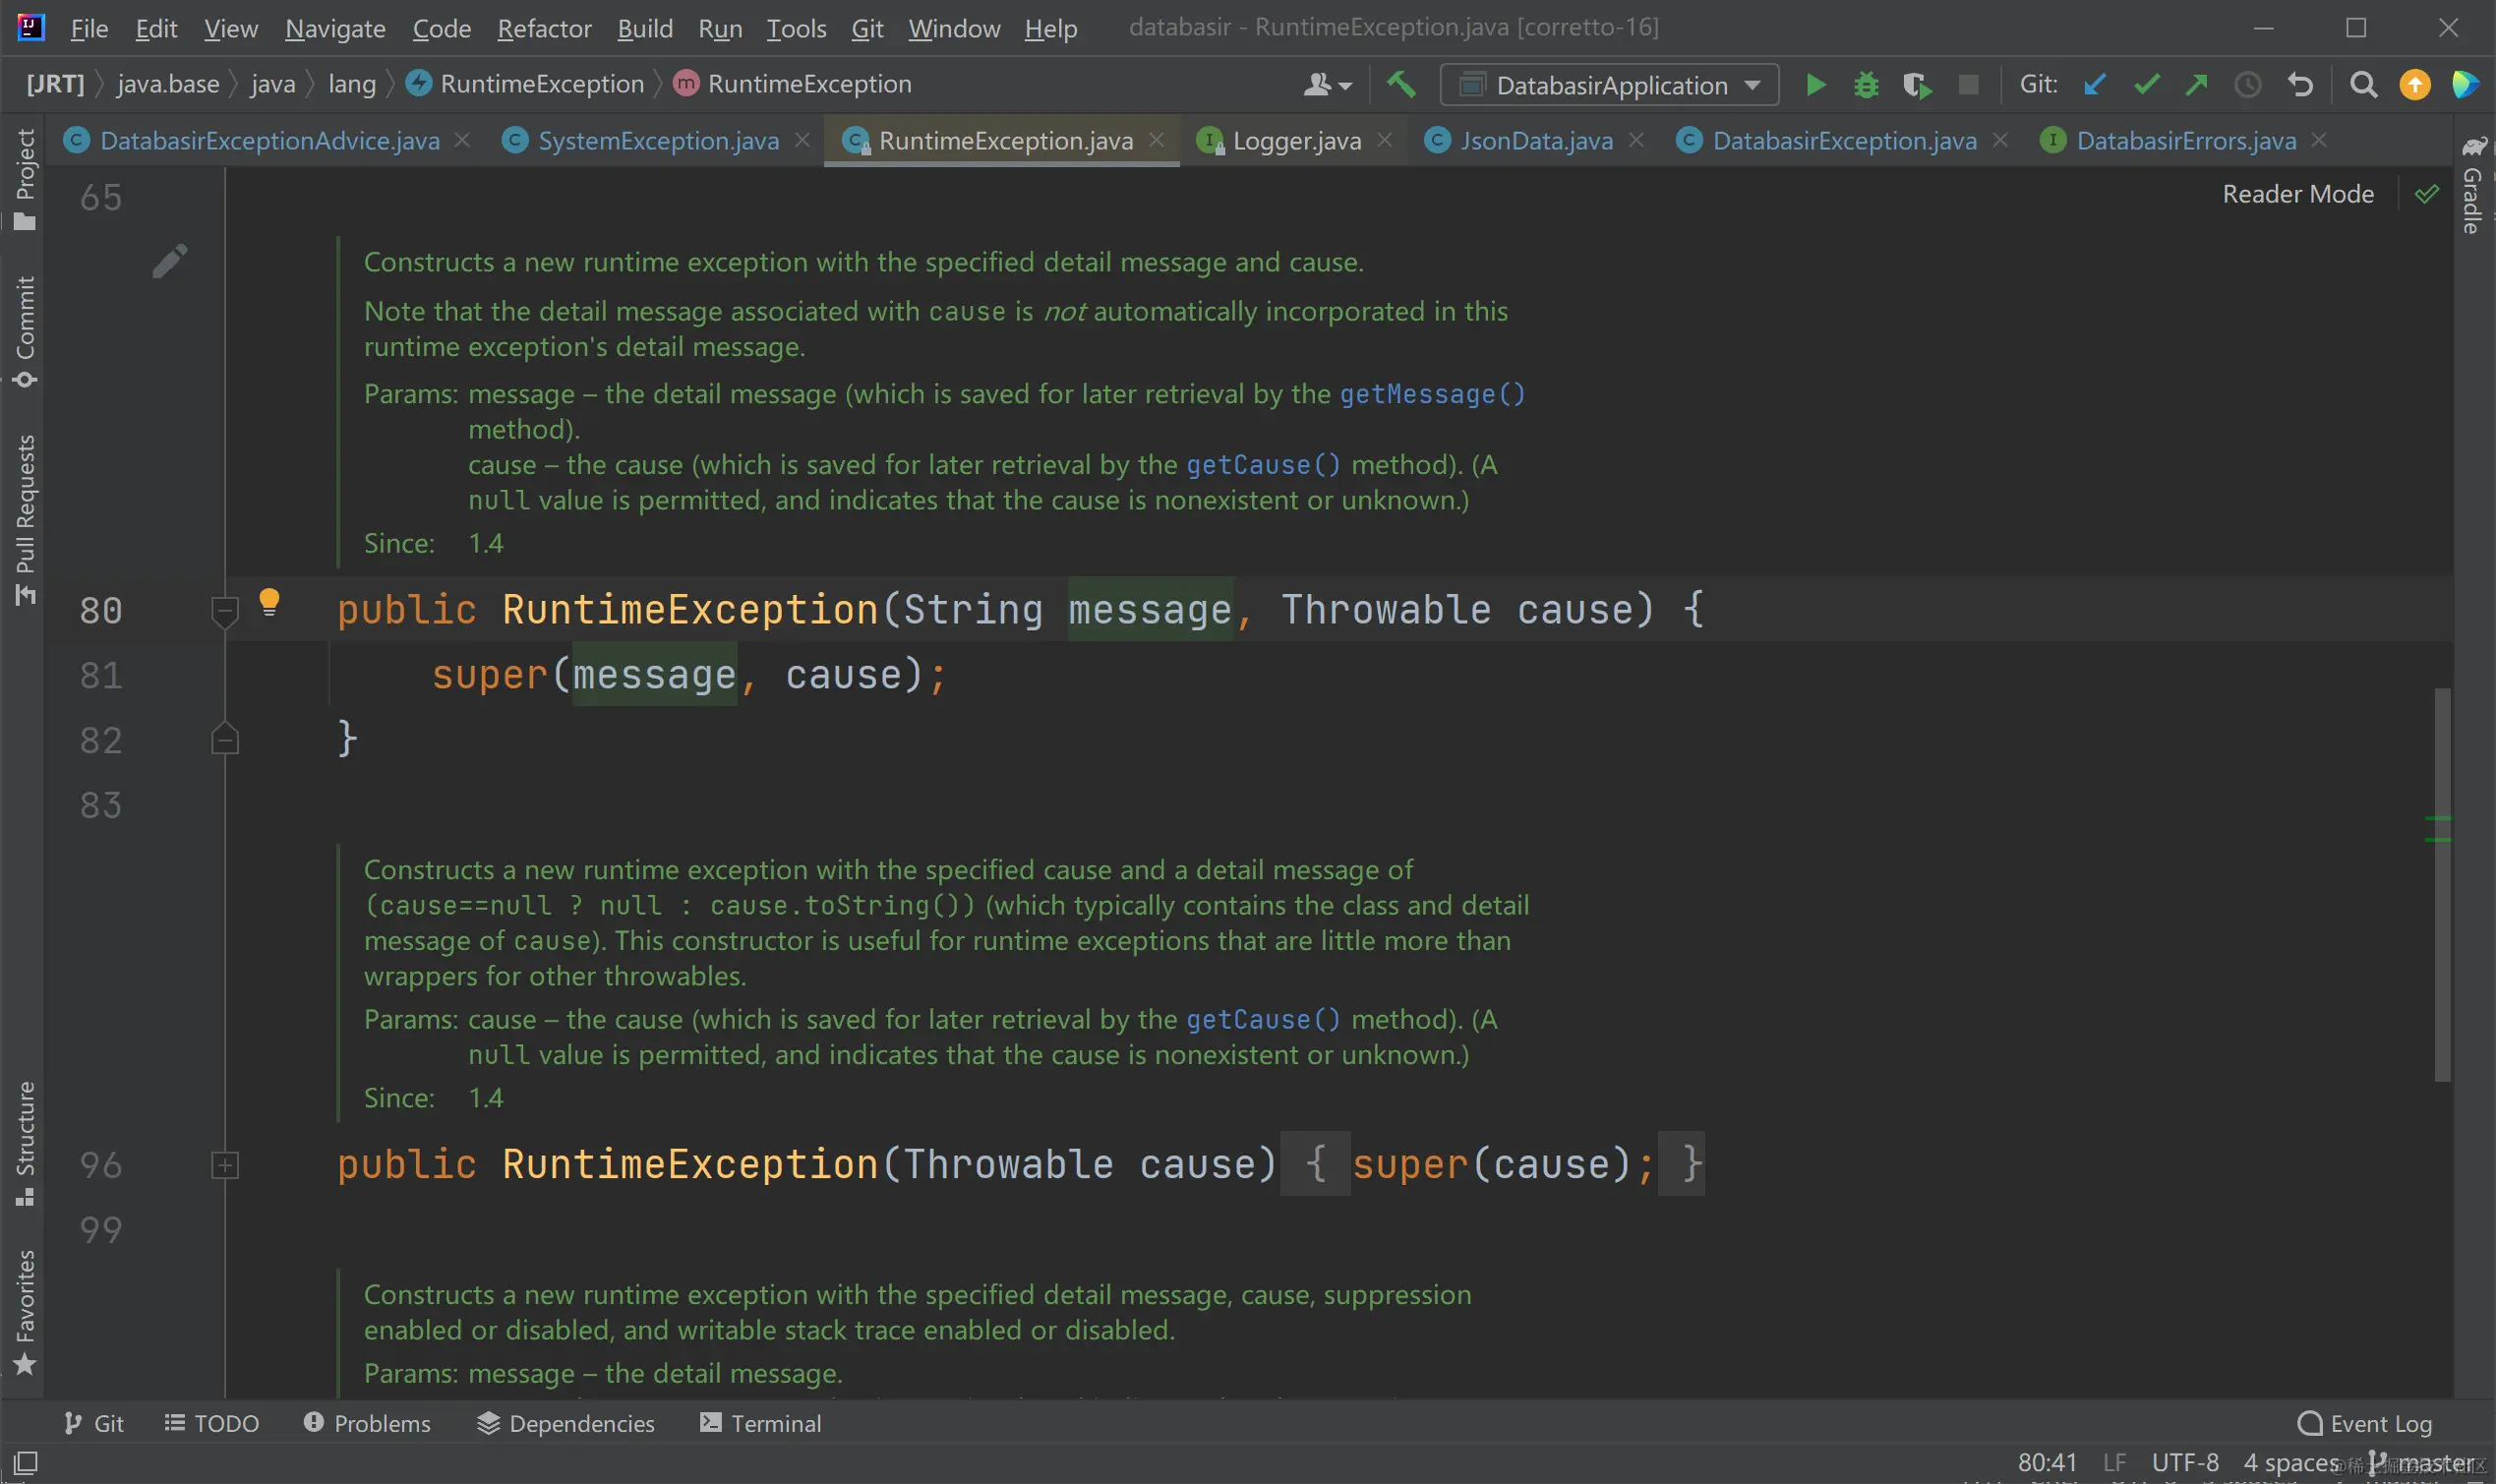Click the Git commit checkmark icon

point(2146,85)
